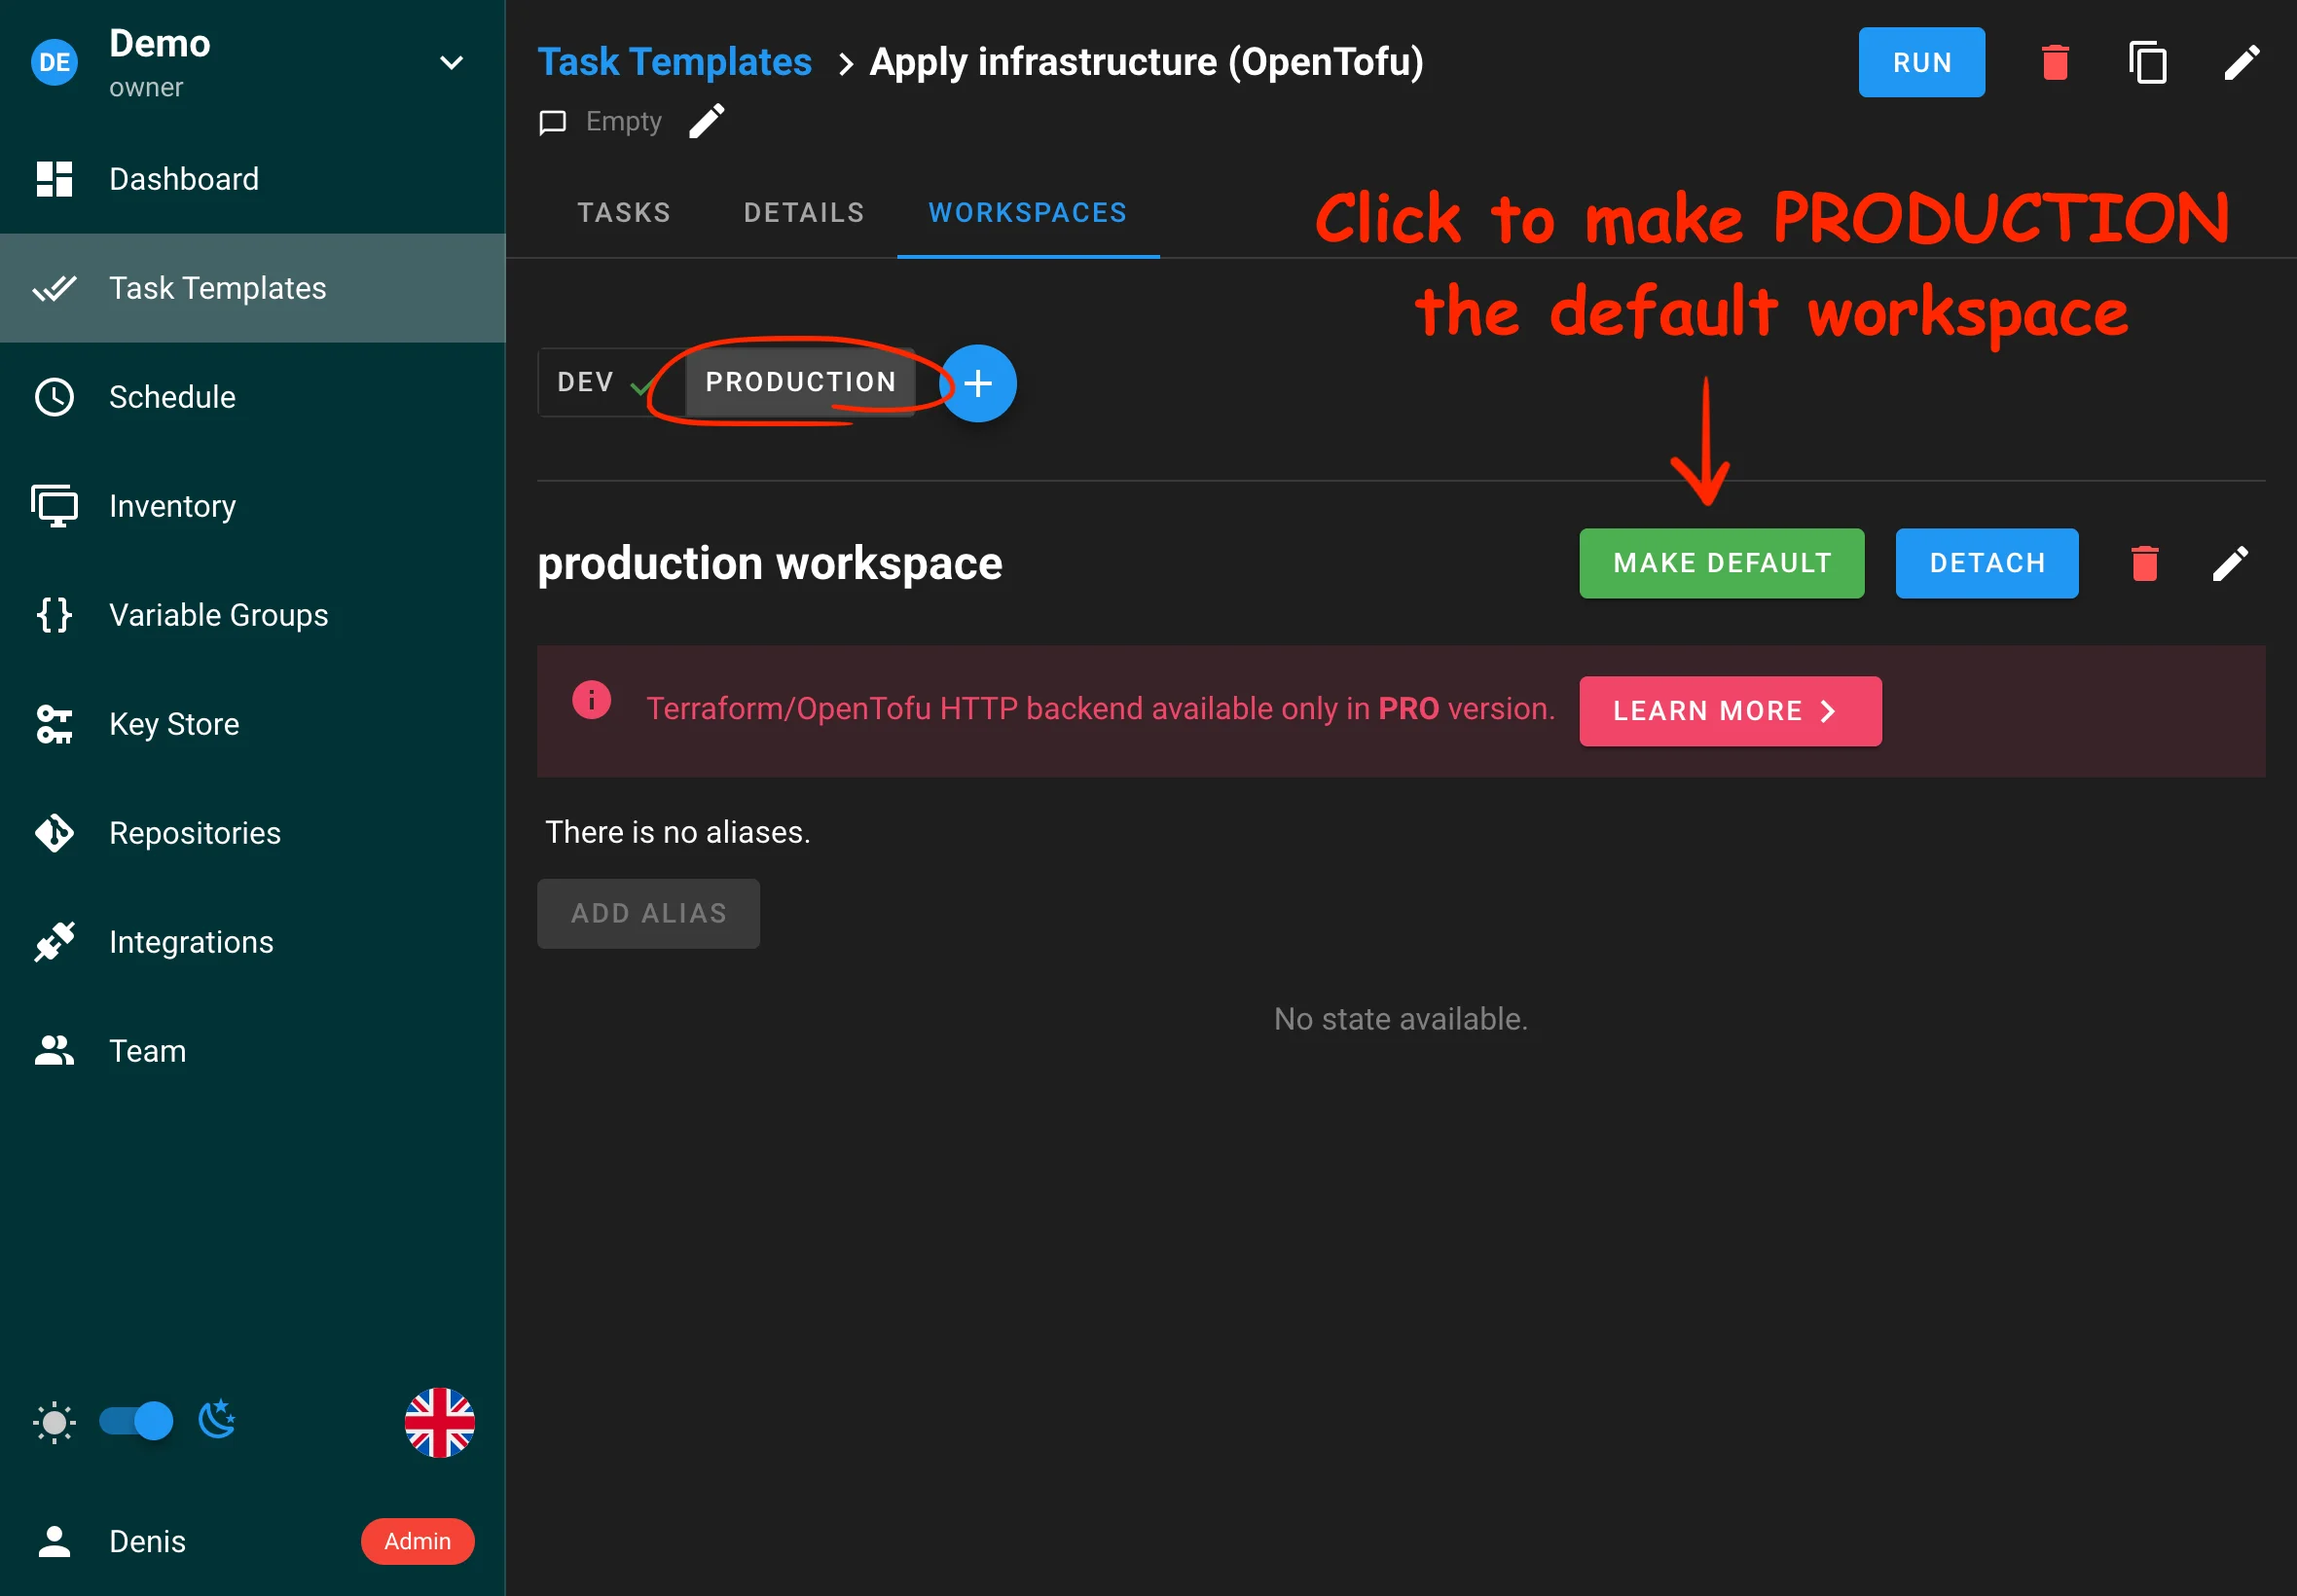Click the edit template pencil icon at top right

click(x=2240, y=62)
